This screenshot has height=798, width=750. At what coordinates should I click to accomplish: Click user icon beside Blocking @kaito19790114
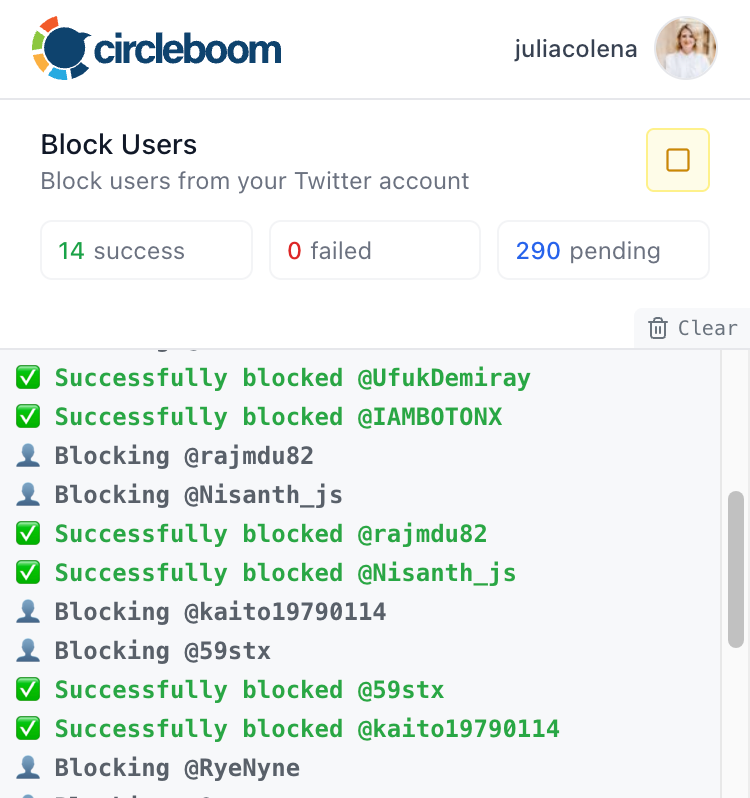click(28, 612)
